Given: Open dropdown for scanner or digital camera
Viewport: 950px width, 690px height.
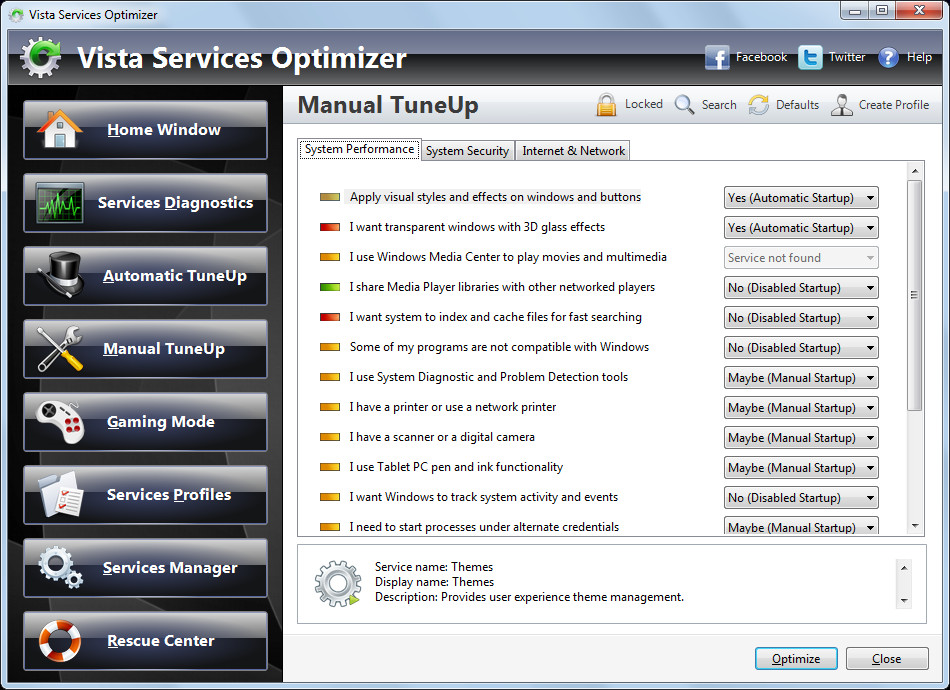Looking at the screenshot, I should click(x=801, y=437).
